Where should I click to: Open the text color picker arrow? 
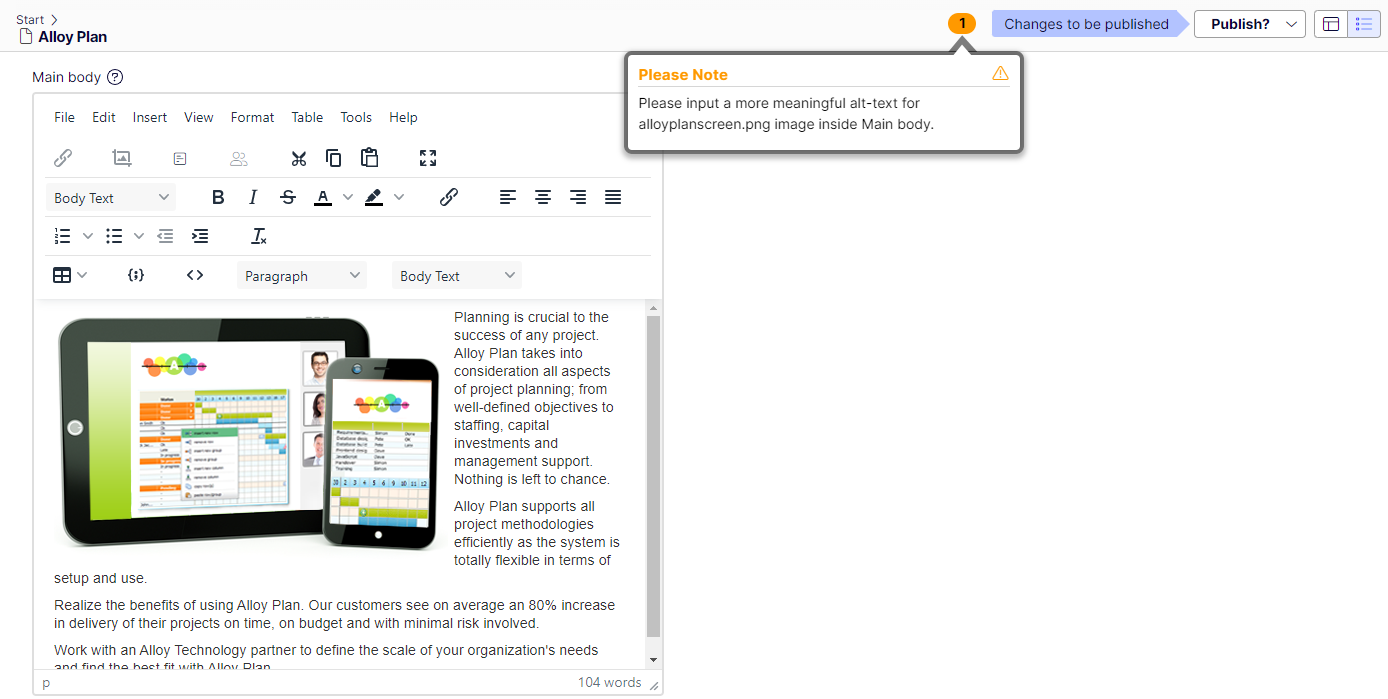click(348, 197)
